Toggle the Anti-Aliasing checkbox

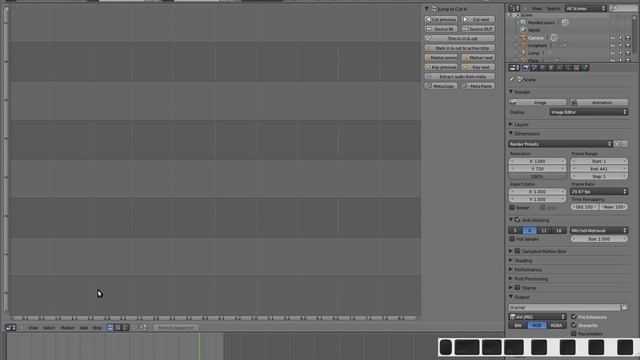click(x=517, y=220)
